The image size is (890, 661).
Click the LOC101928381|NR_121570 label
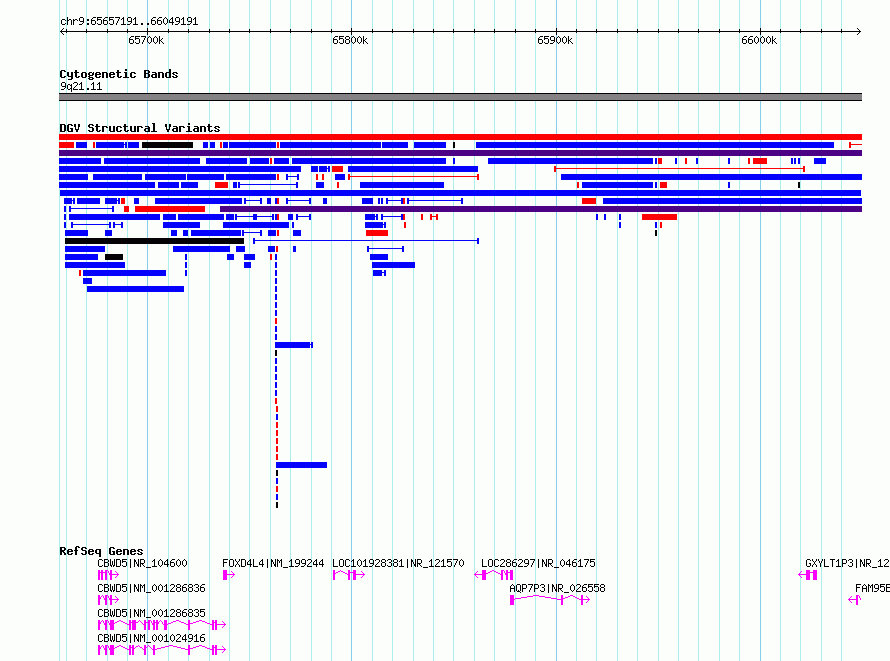[398, 563]
